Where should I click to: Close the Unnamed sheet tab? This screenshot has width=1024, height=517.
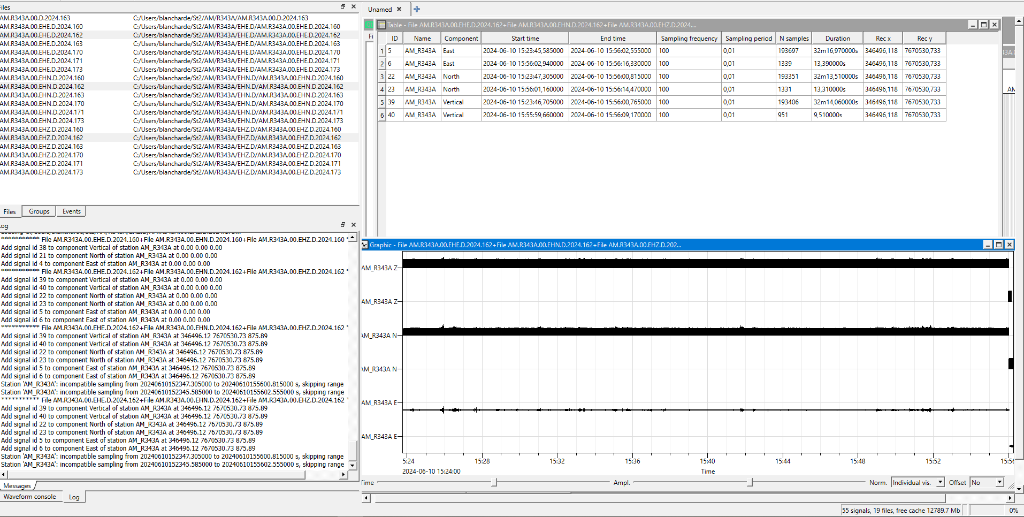pyautogui.click(x=401, y=9)
